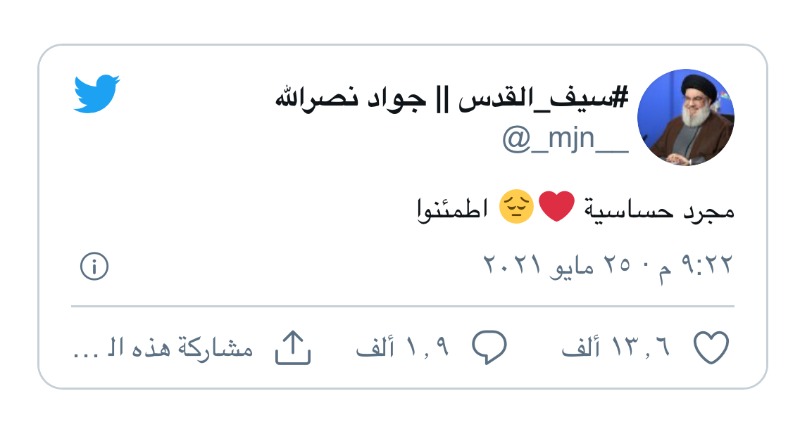Like the tweet with the heart outline icon
Image resolution: width=800 pixels, height=422 pixels.
(711, 347)
